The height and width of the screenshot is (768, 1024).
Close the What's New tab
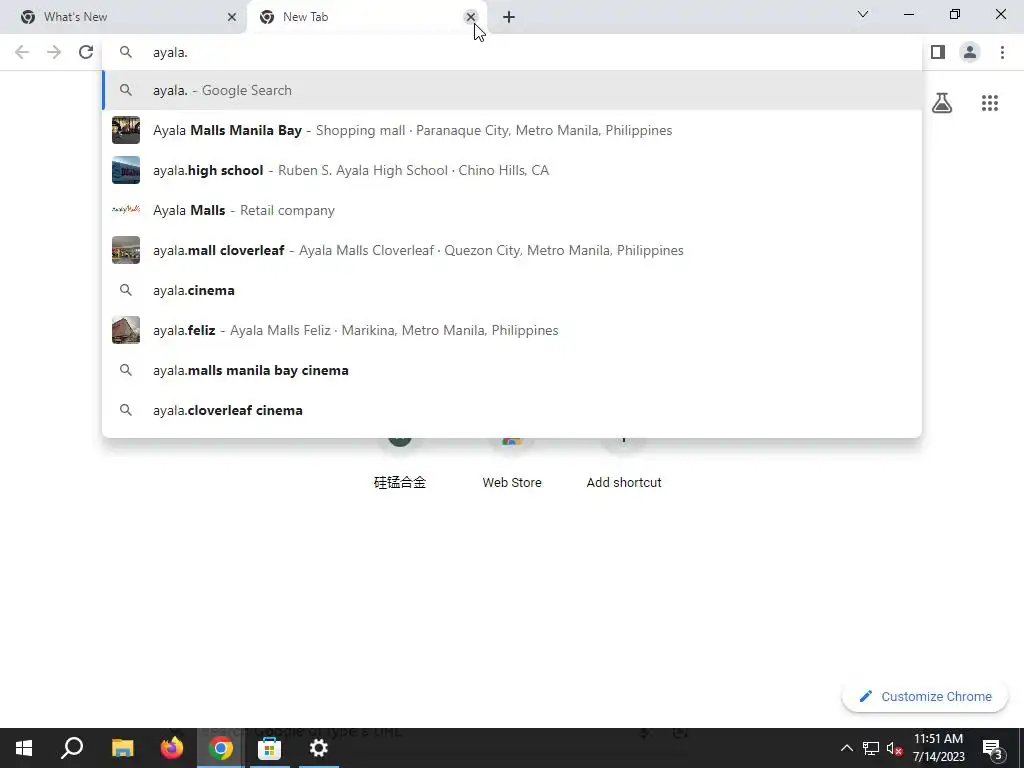[x=232, y=17]
